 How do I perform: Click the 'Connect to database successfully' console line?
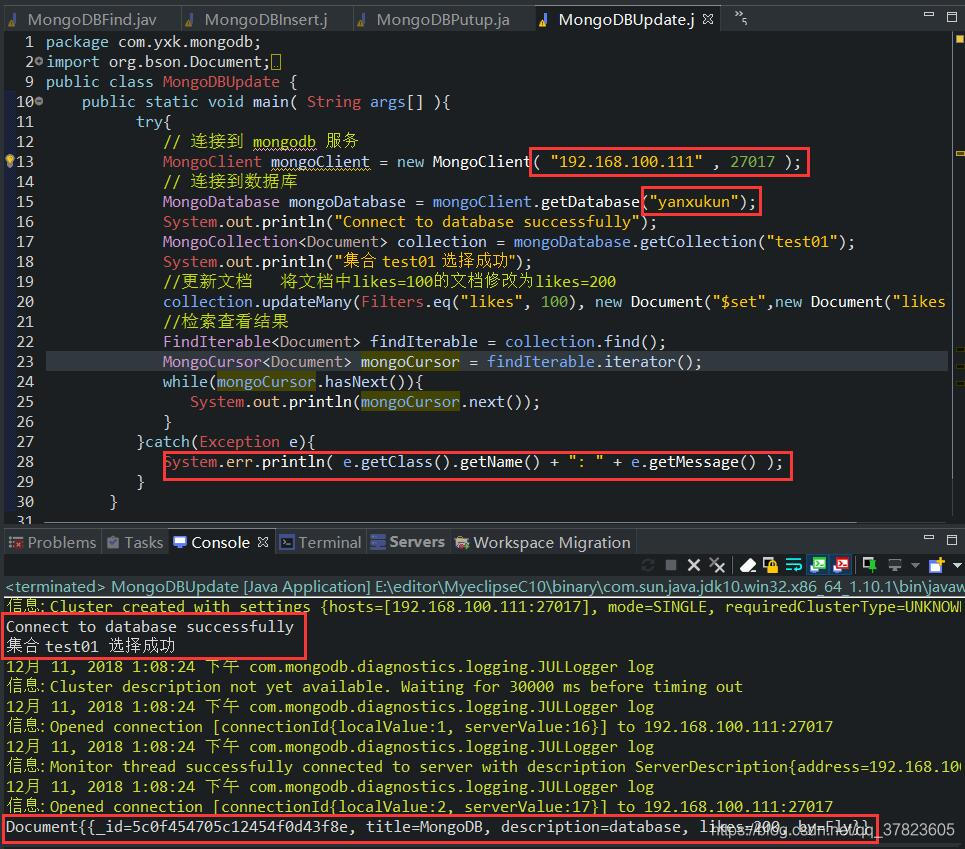[x=150, y=626]
